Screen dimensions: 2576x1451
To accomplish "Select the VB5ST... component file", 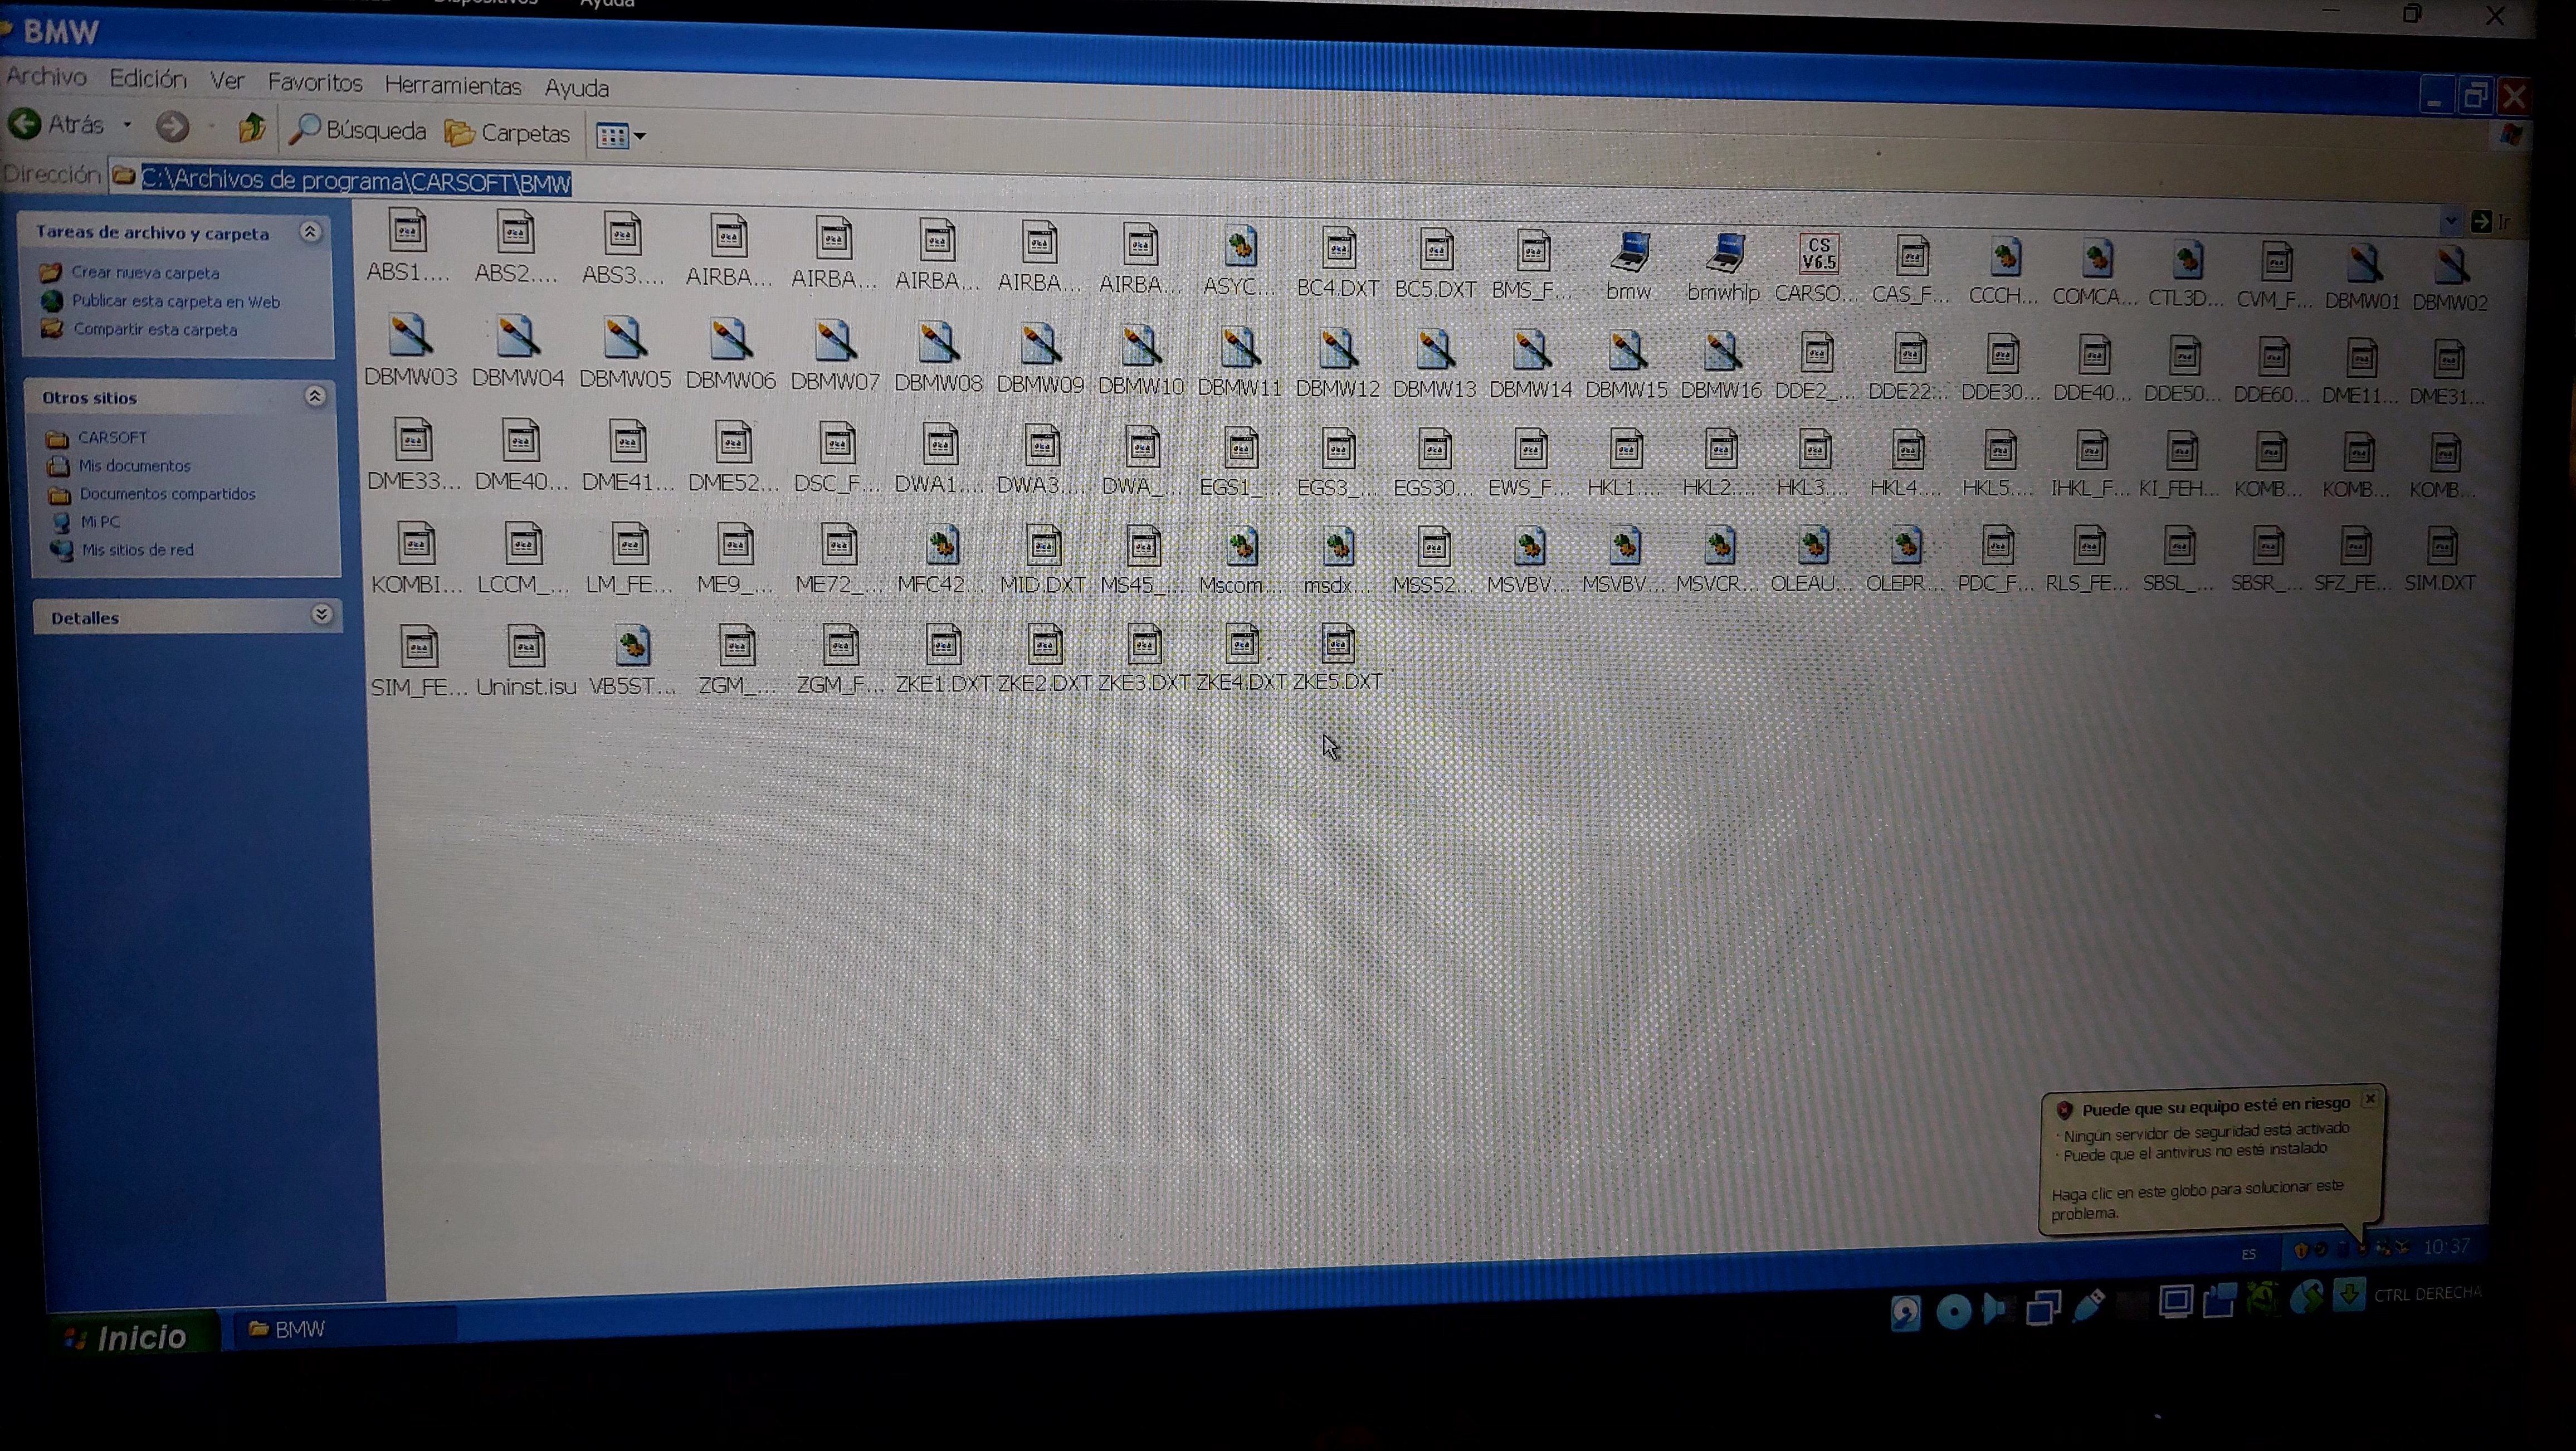I will [632, 661].
